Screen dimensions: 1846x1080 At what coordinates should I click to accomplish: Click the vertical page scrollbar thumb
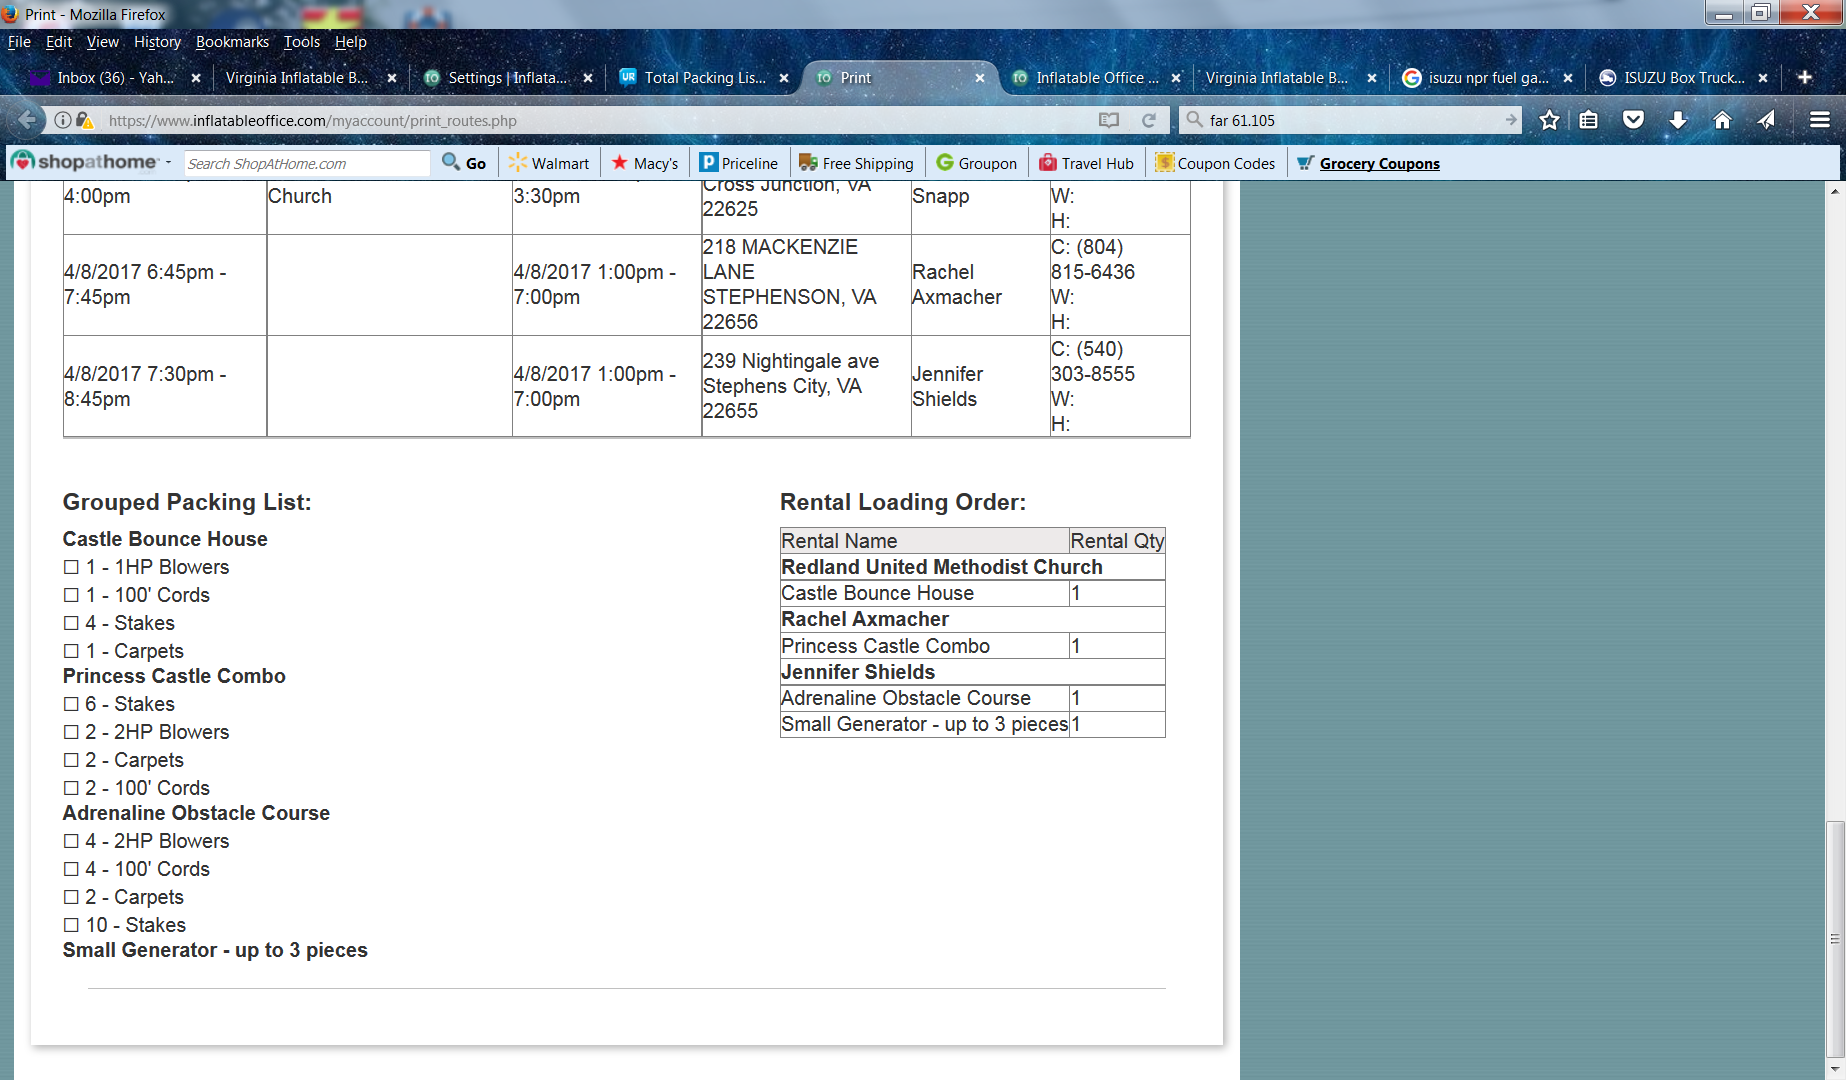1834,938
